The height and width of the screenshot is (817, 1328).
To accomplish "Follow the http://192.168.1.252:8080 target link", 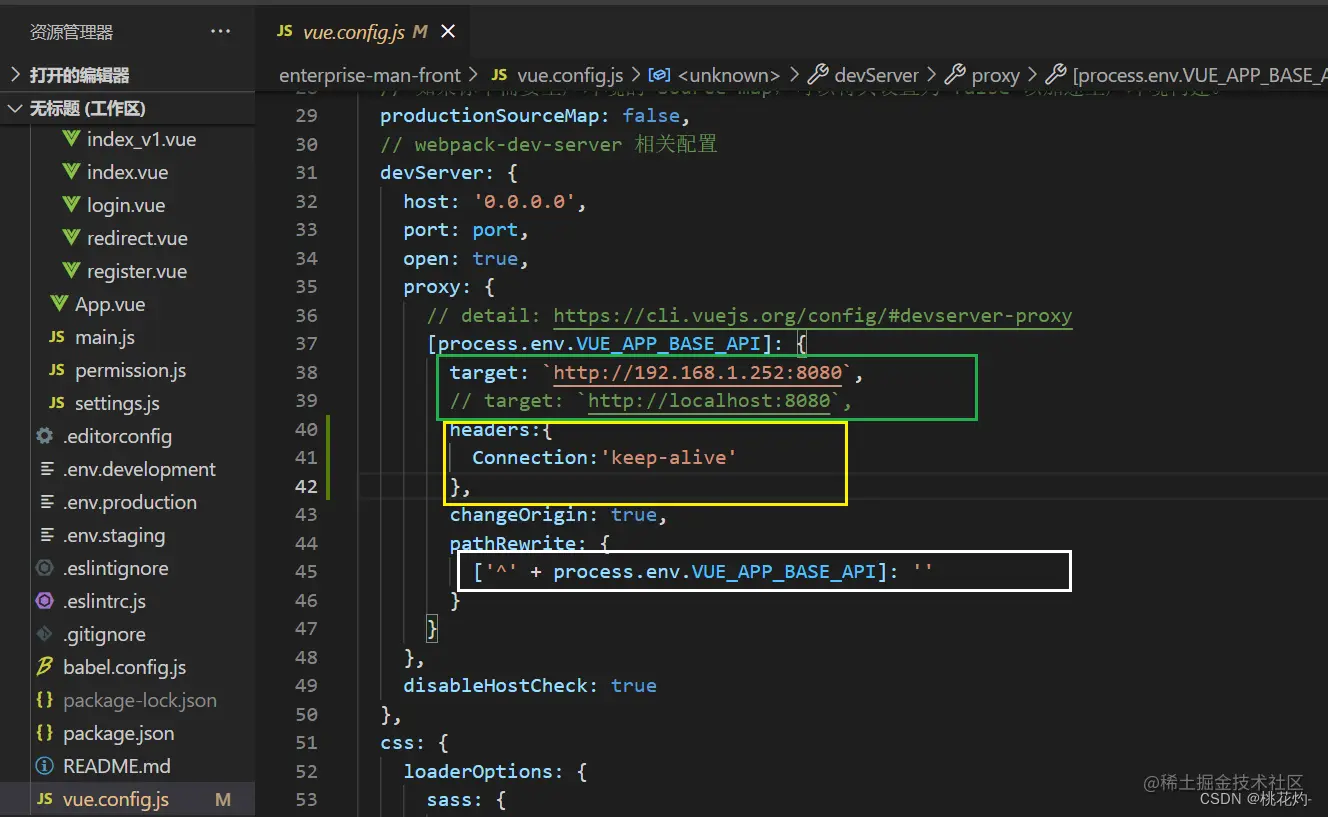I will pos(698,373).
